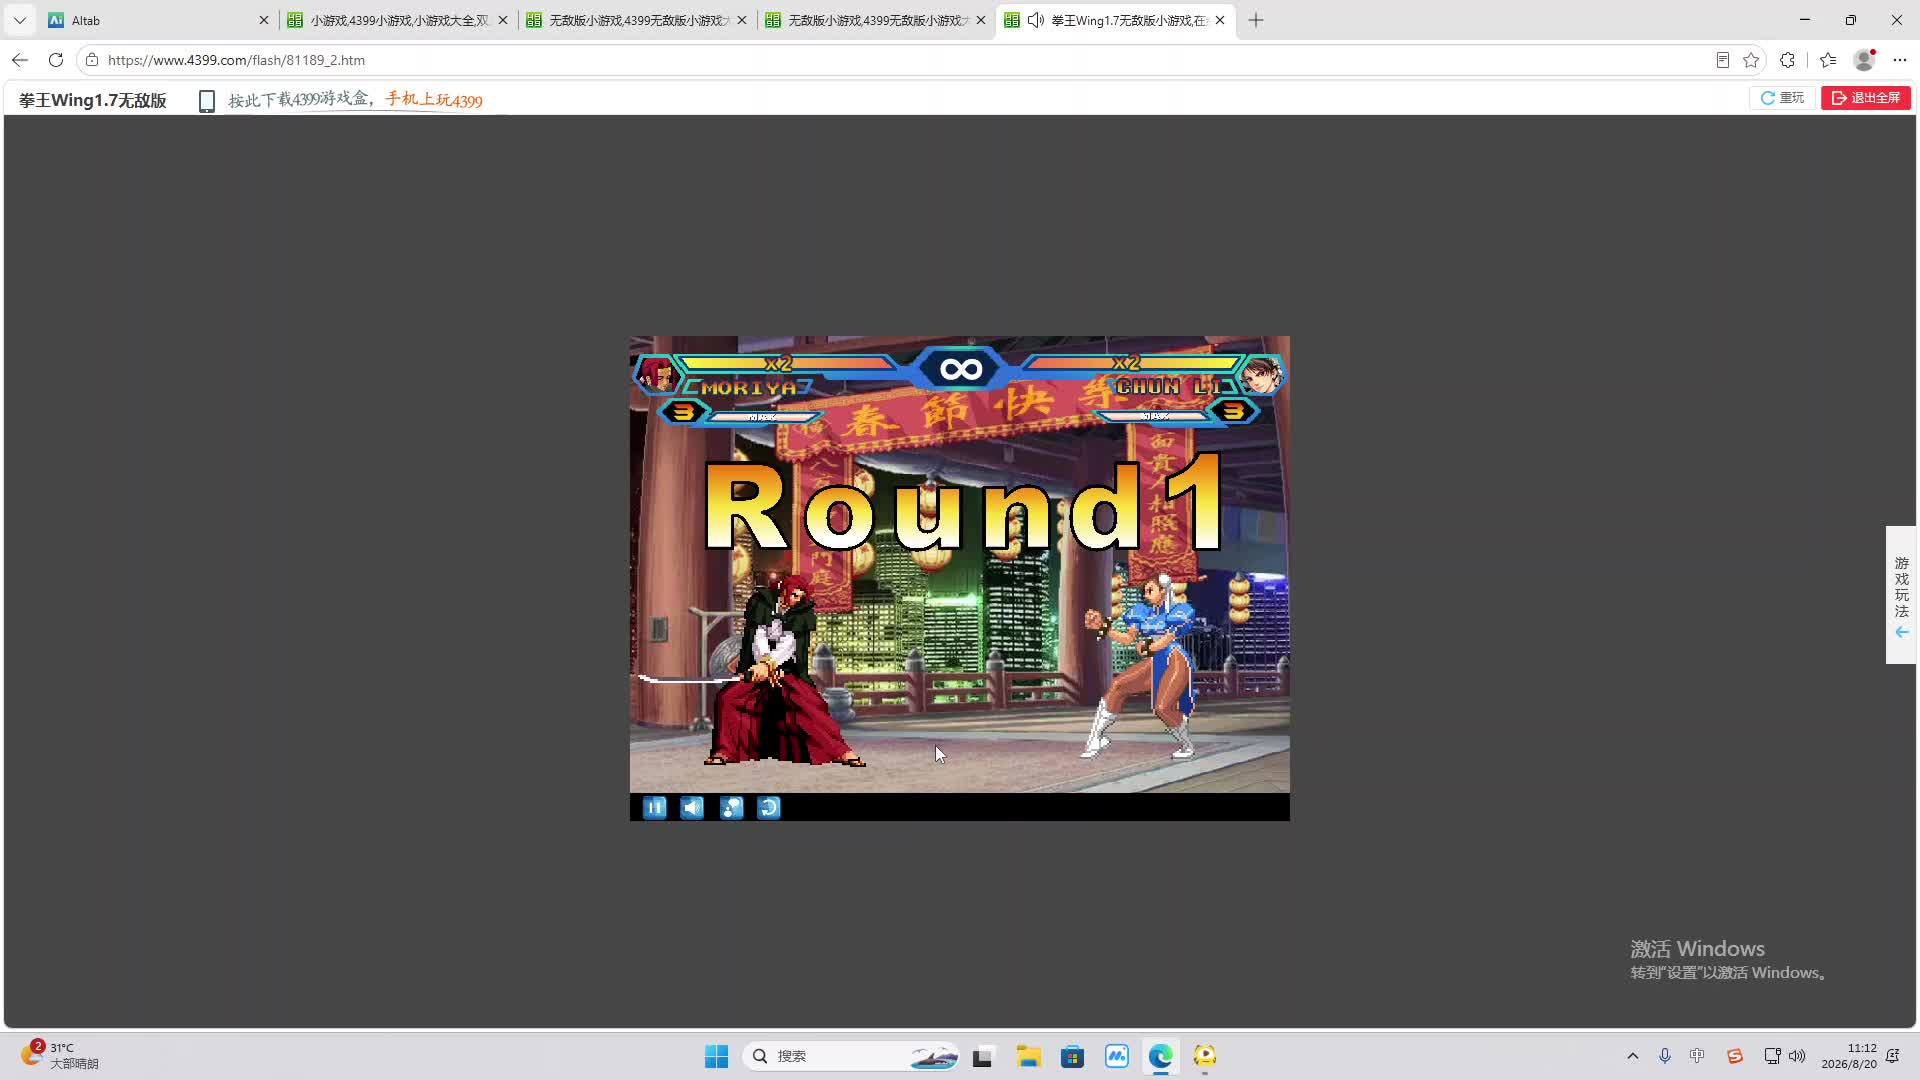Open the notification center bell icon
Image resolution: width=1920 pixels, height=1080 pixels.
point(1893,1056)
